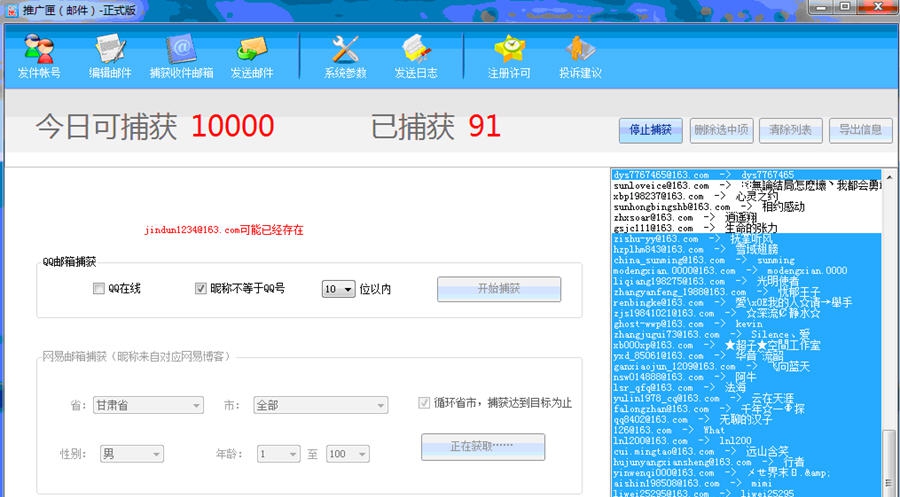Viewport: 900px width, 497px height.
Task: Select list row xbp198237@163.com
Action: 746,196
